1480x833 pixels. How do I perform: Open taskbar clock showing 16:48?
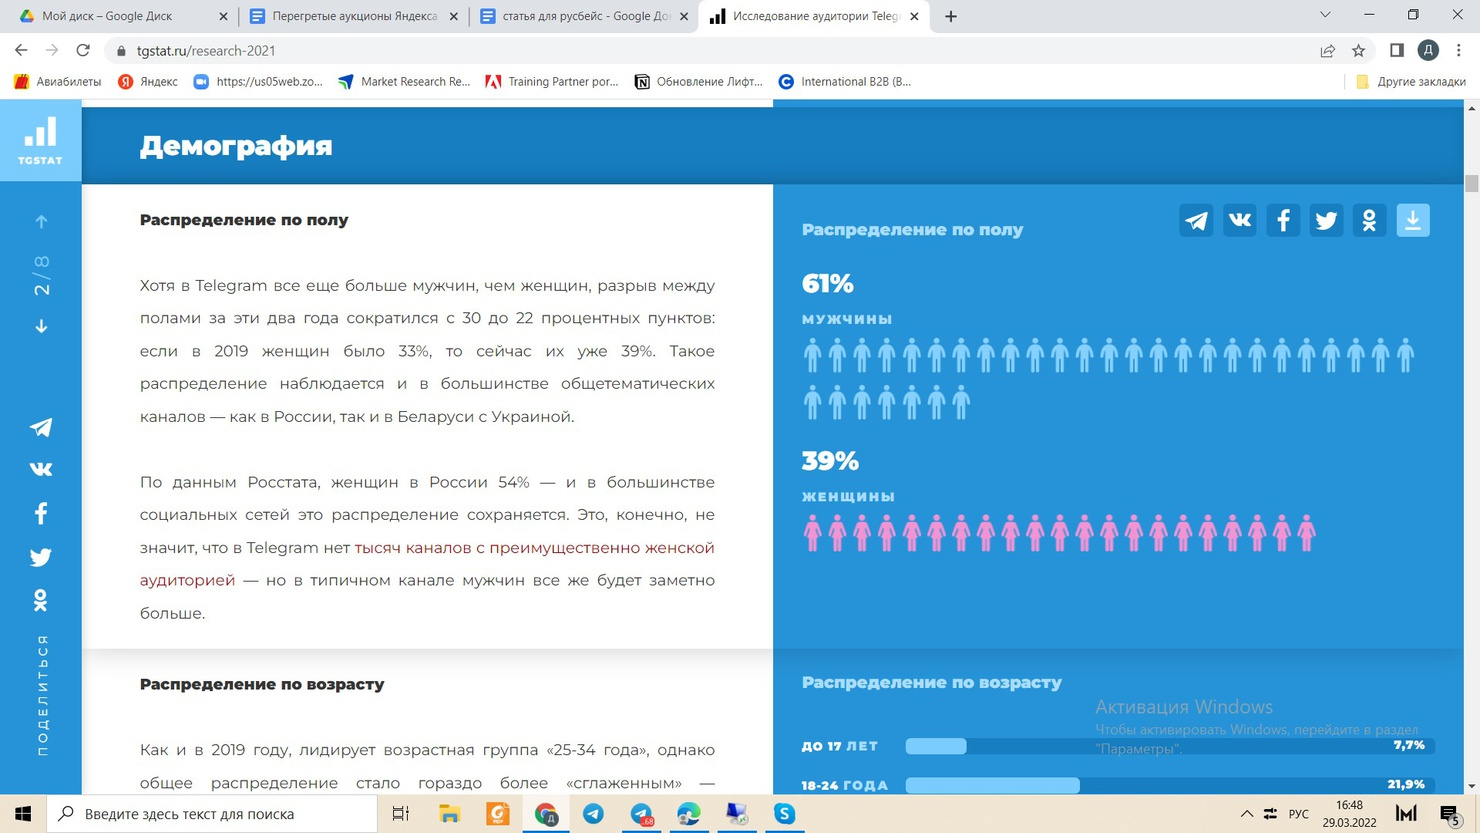click(1349, 814)
